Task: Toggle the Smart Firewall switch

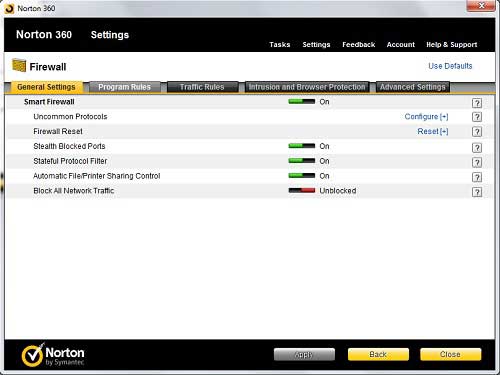Action: coord(301,101)
